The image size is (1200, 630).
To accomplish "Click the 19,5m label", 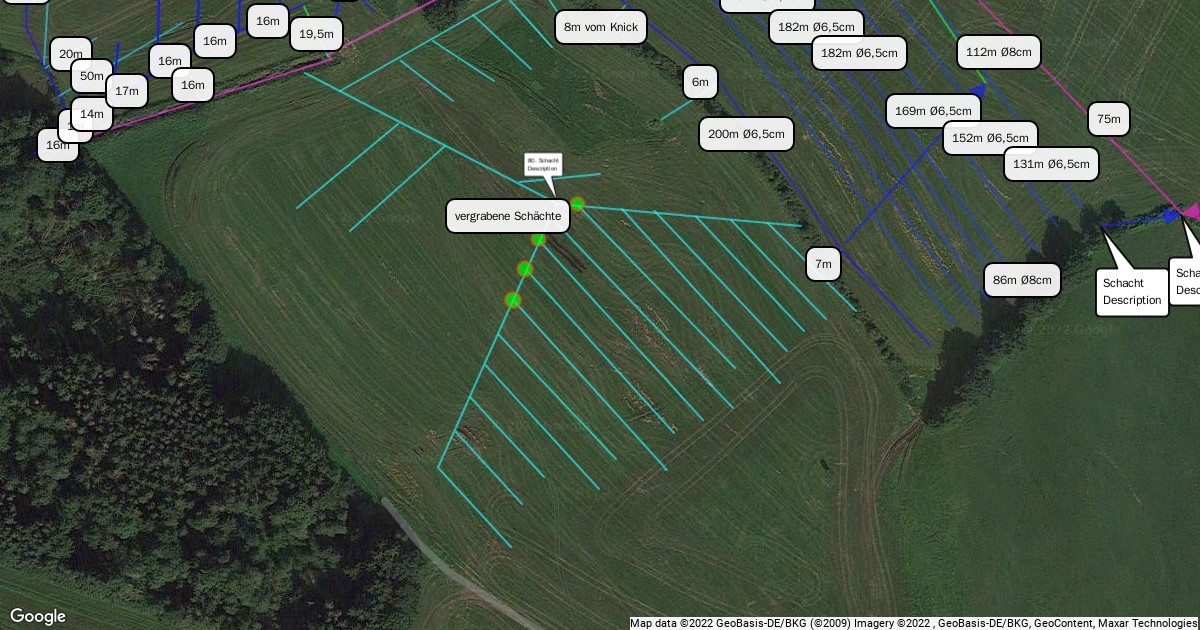I will (317, 35).
